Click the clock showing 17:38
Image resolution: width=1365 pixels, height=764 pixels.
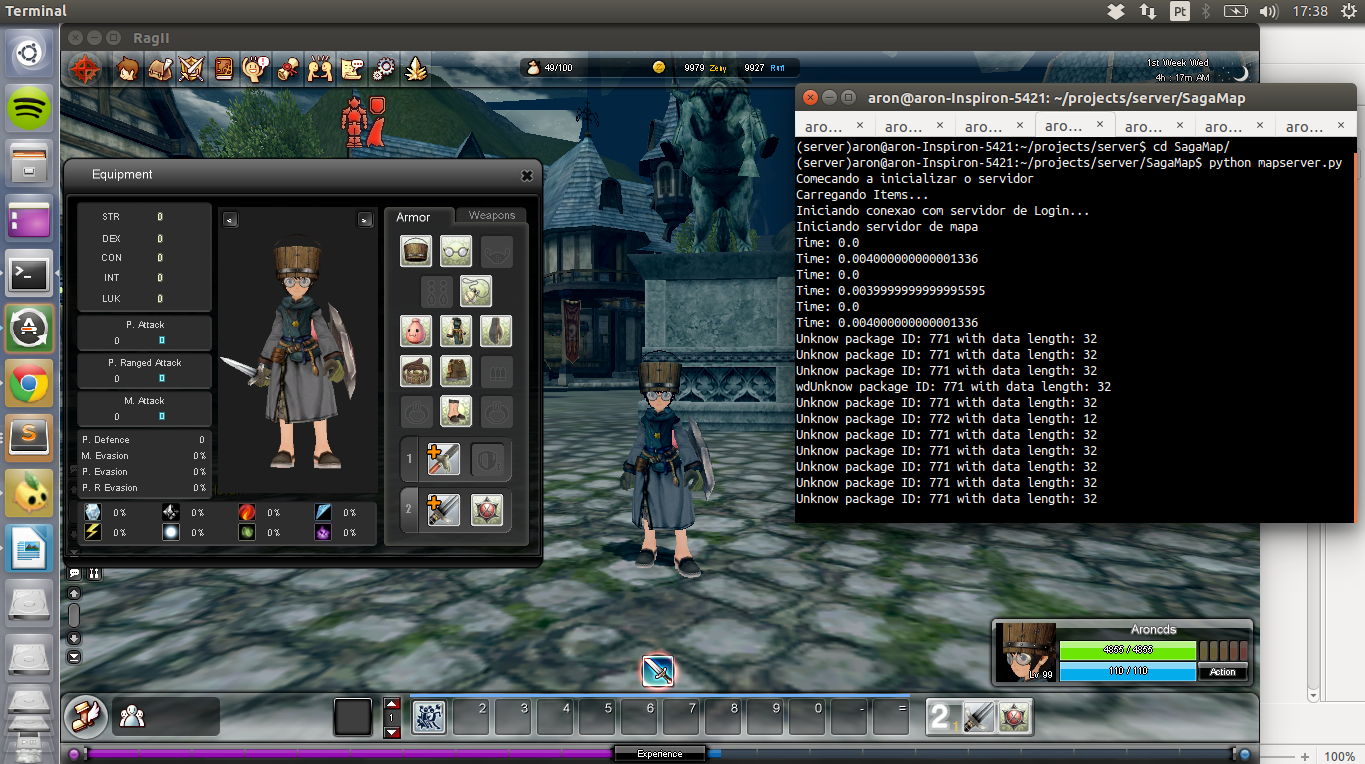pyautogui.click(x=1310, y=11)
